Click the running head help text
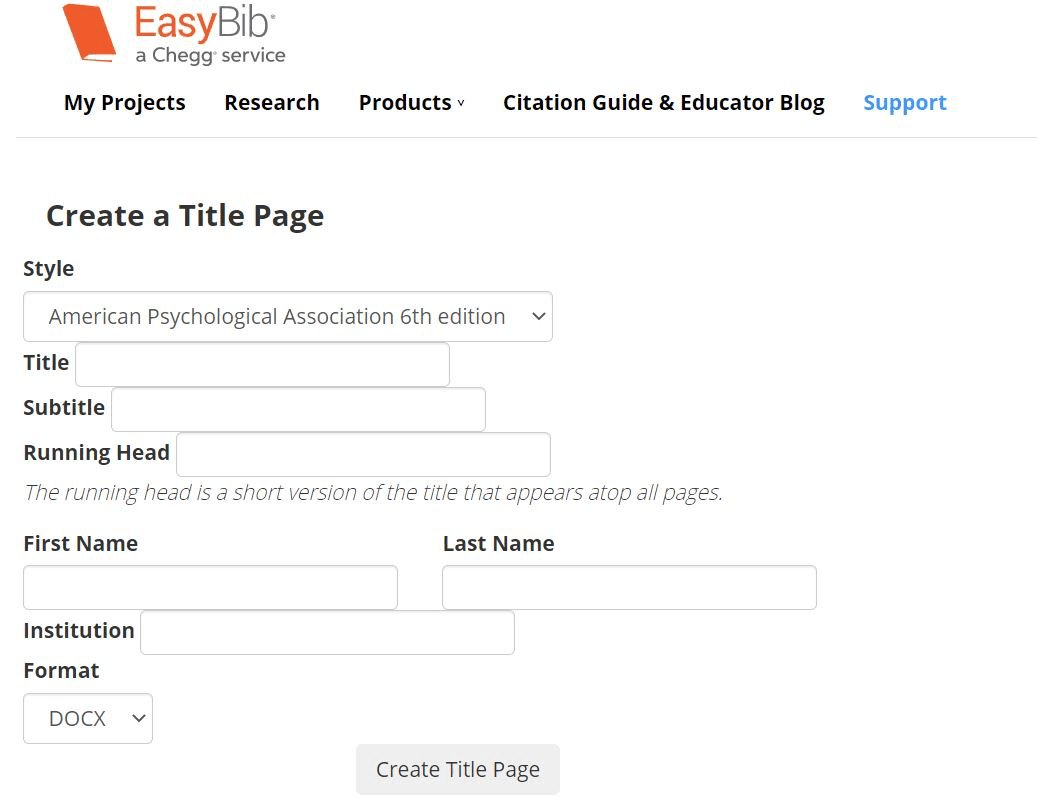This screenshot has width=1037, height=807. tap(373, 493)
